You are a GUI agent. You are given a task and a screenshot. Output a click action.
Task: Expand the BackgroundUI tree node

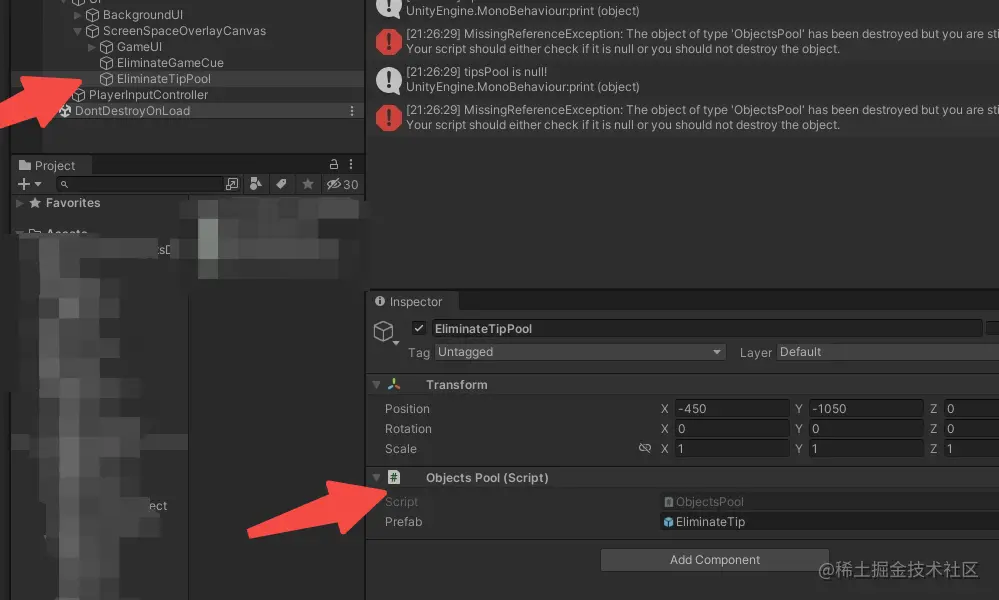(77, 15)
